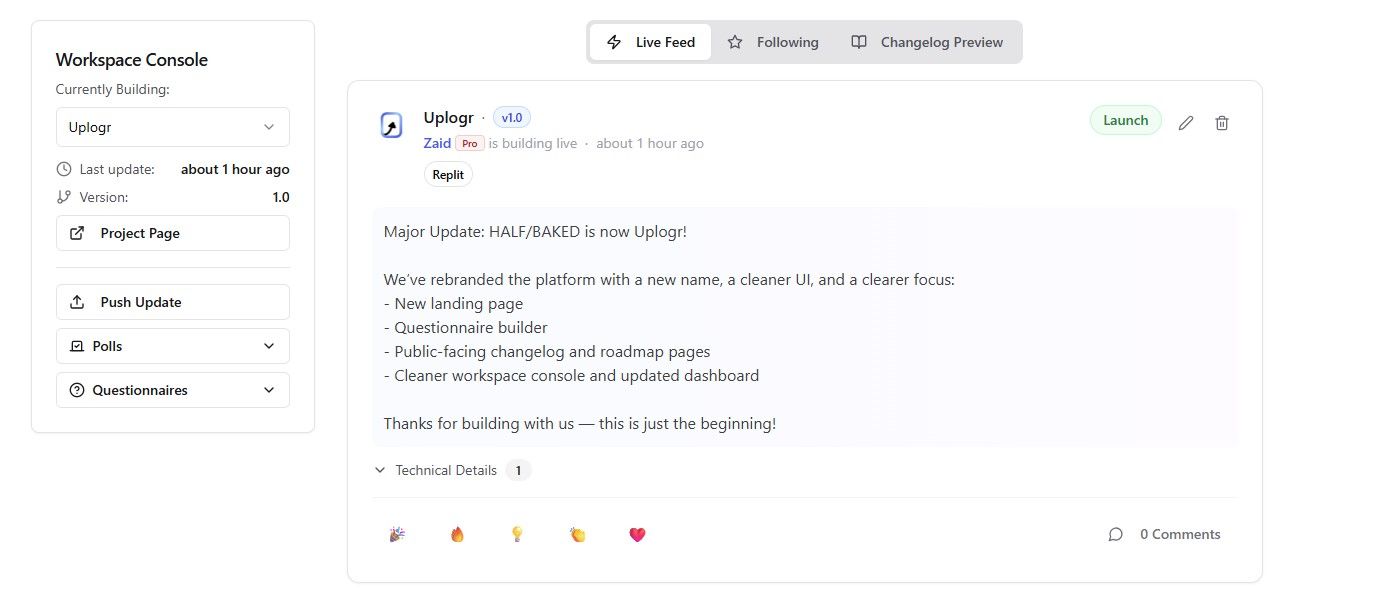1390x591 pixels.
Task: Click the Replit tag on the post
Action: point(448,174)
